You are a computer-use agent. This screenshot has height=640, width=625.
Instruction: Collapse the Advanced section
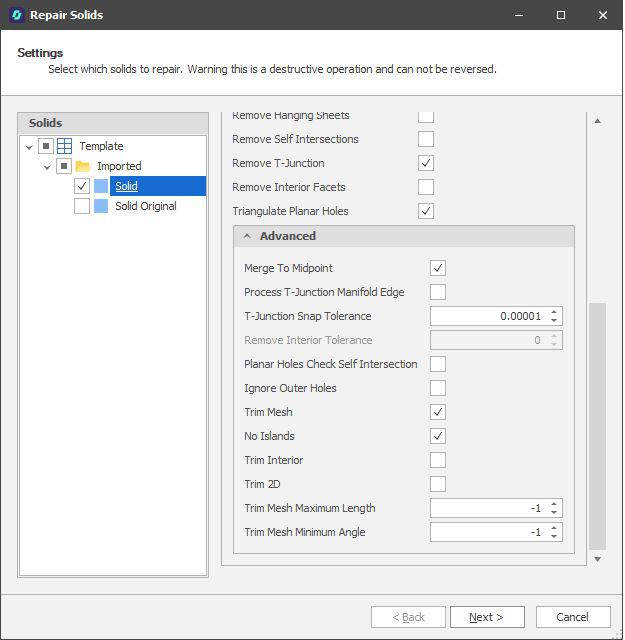247,236
